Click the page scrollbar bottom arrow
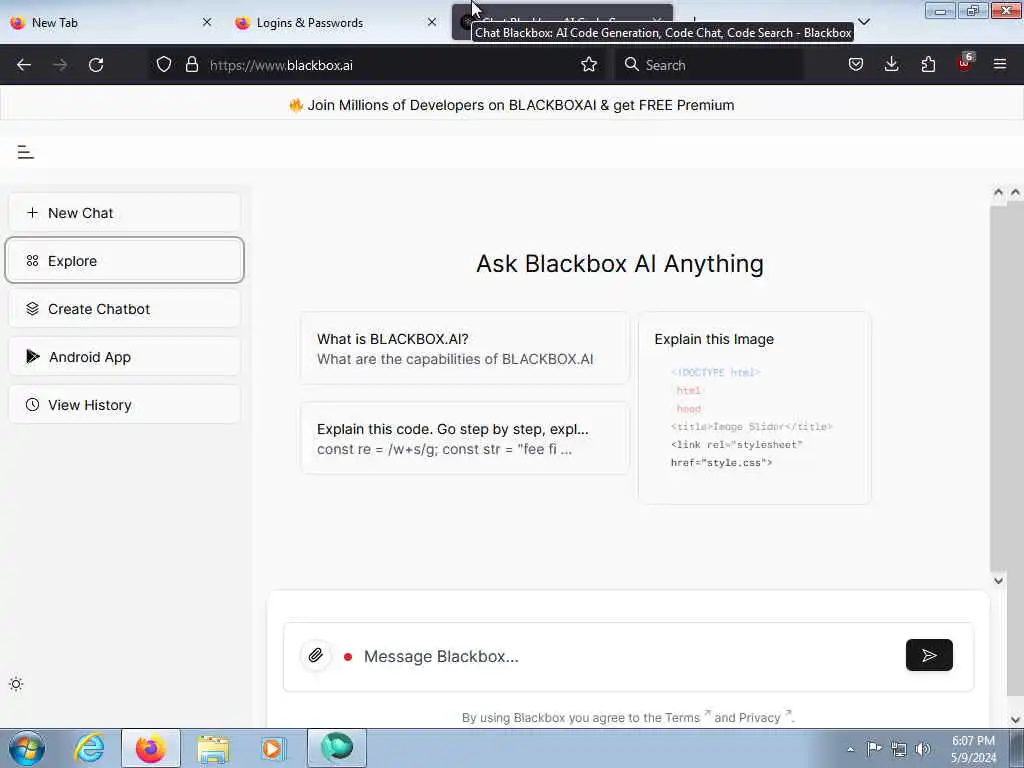1024x768 pixels. click(1016, 720)
